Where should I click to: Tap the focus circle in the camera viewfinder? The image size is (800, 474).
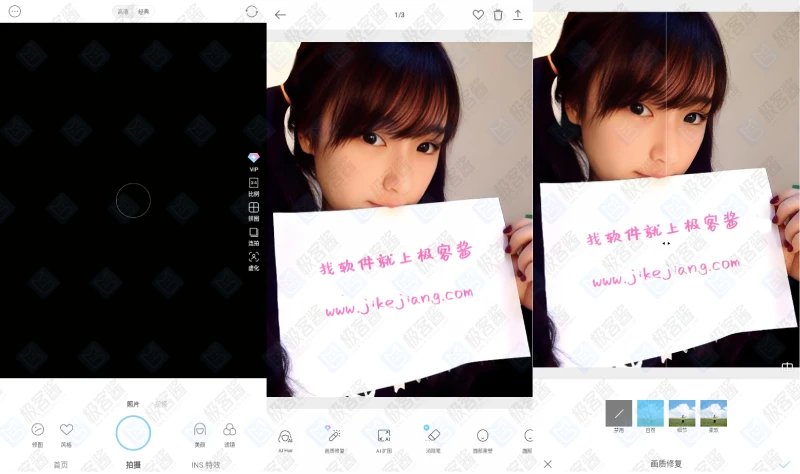point(133,201)
